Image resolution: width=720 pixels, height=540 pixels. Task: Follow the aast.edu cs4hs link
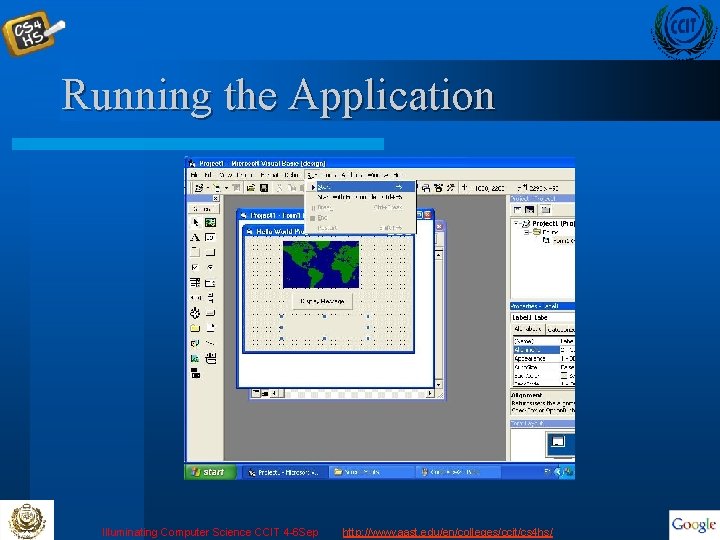[448, 532]
